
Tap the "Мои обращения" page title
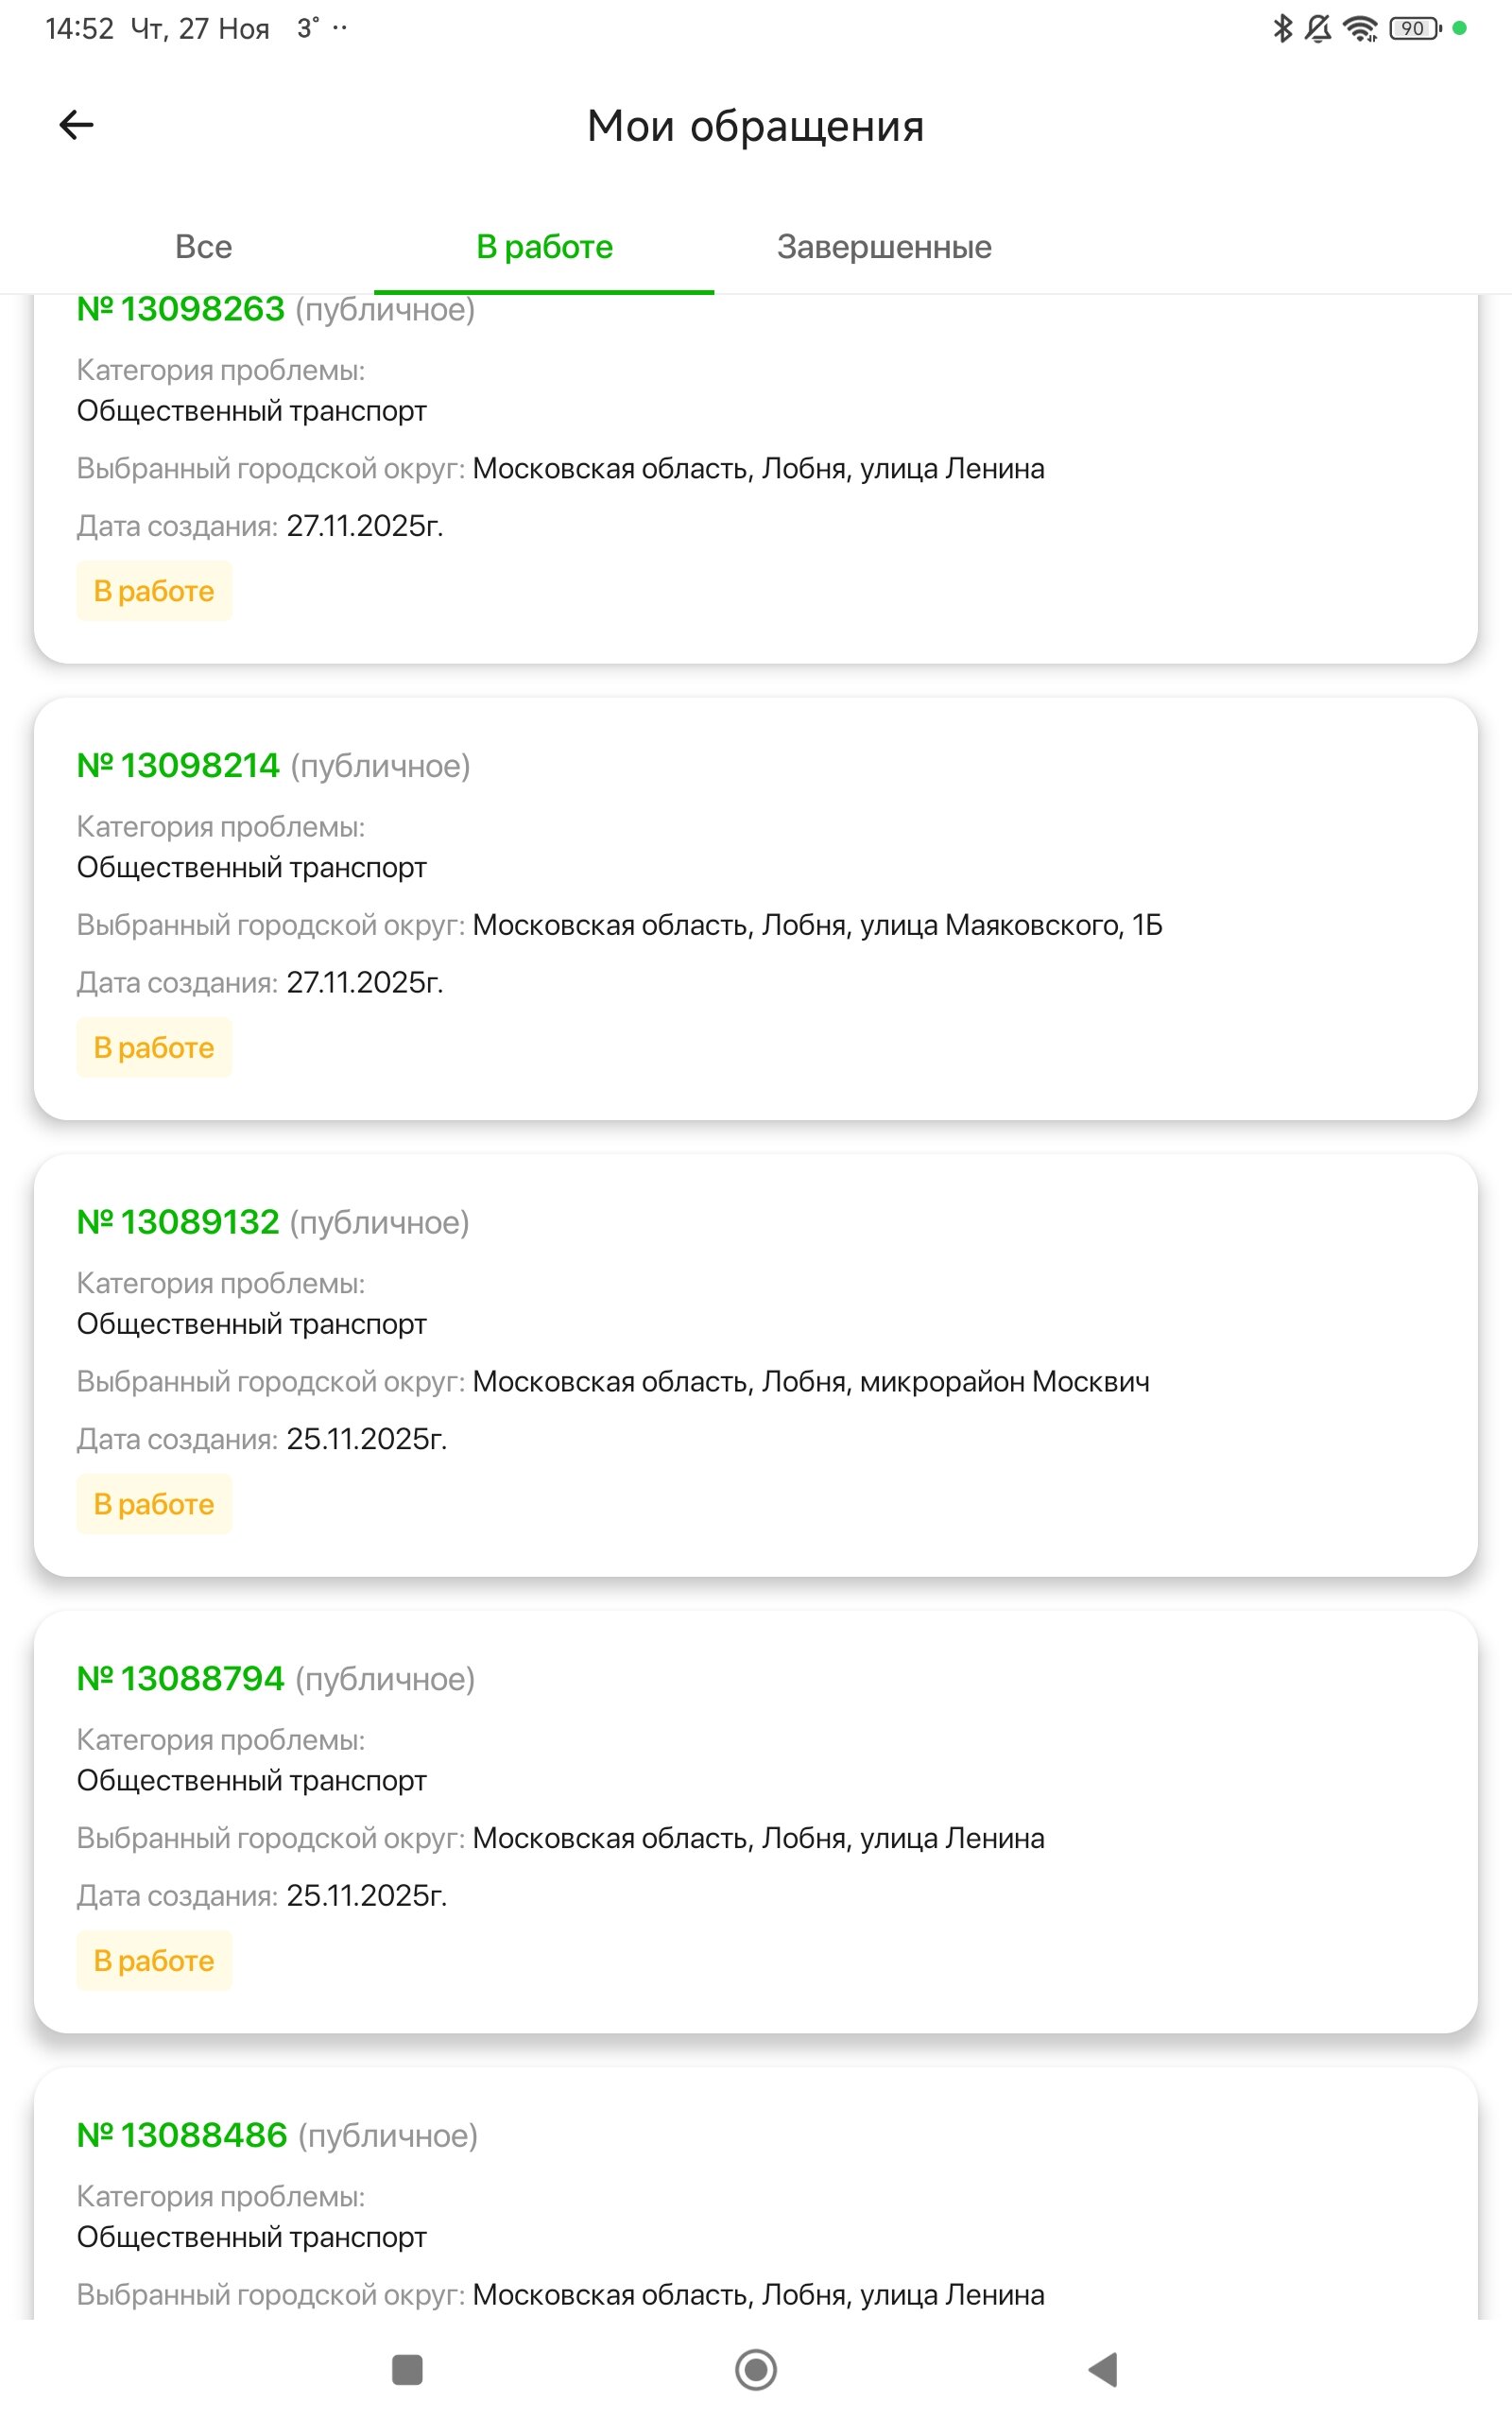click(x=755, y=126)
